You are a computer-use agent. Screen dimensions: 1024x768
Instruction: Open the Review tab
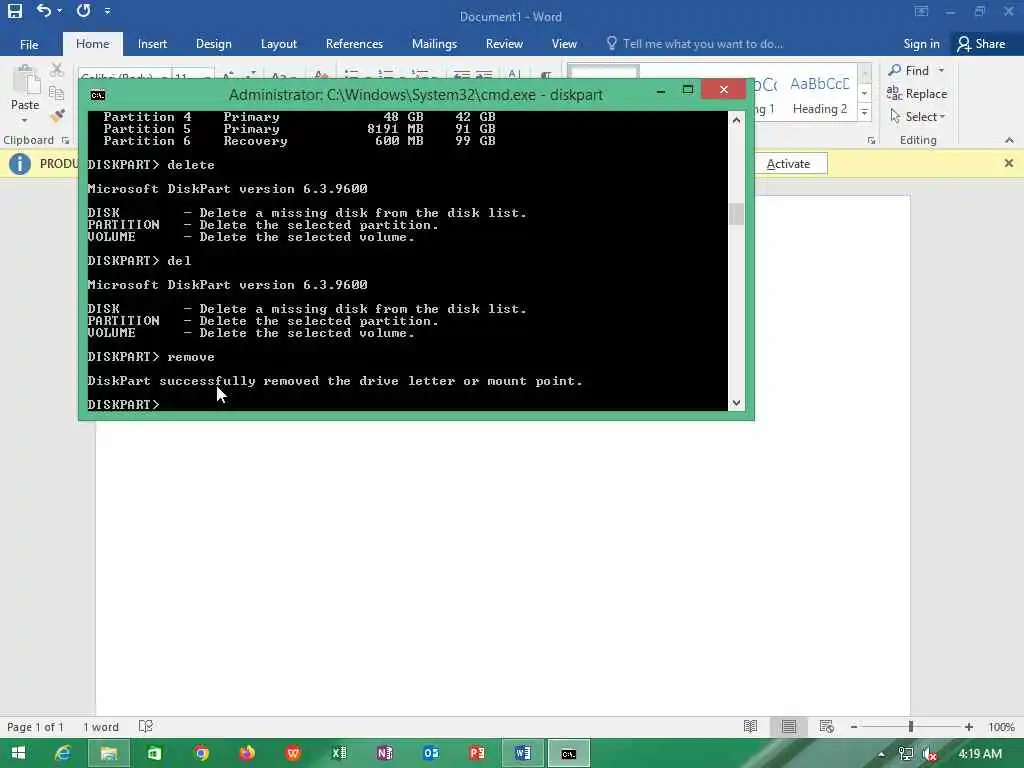coord(504,44)
